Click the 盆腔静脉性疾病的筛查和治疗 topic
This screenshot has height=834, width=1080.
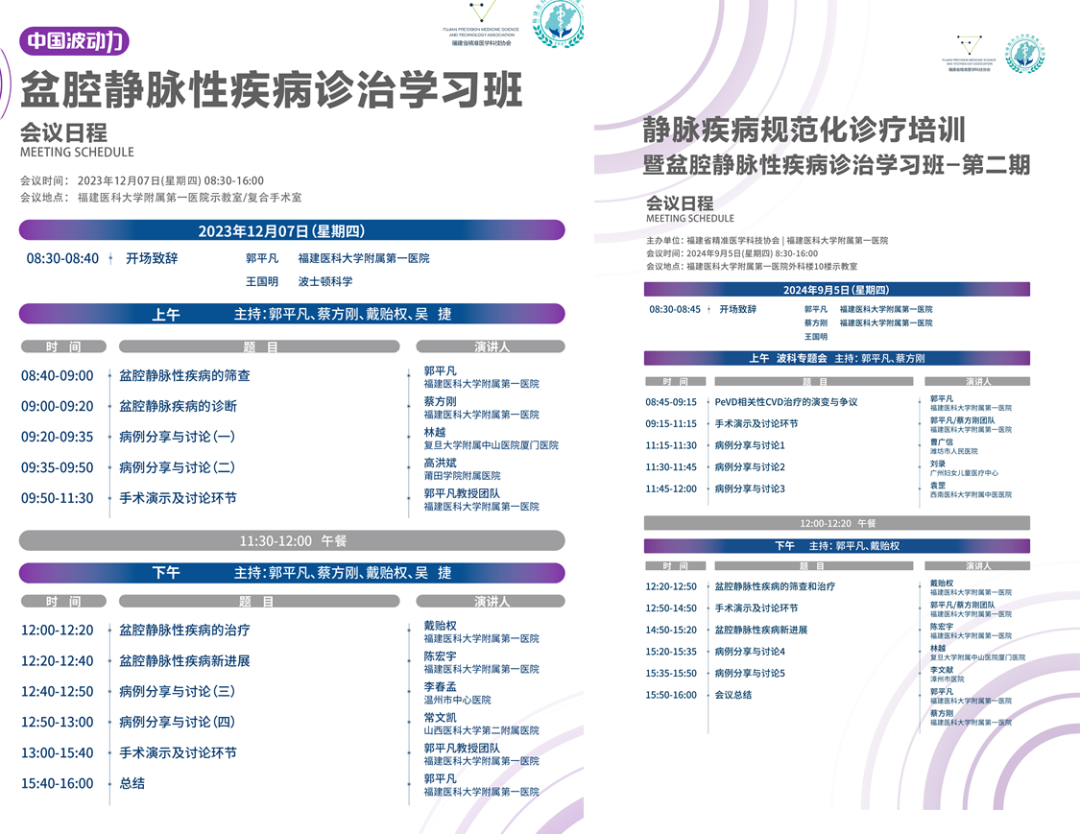coord(775,587)
